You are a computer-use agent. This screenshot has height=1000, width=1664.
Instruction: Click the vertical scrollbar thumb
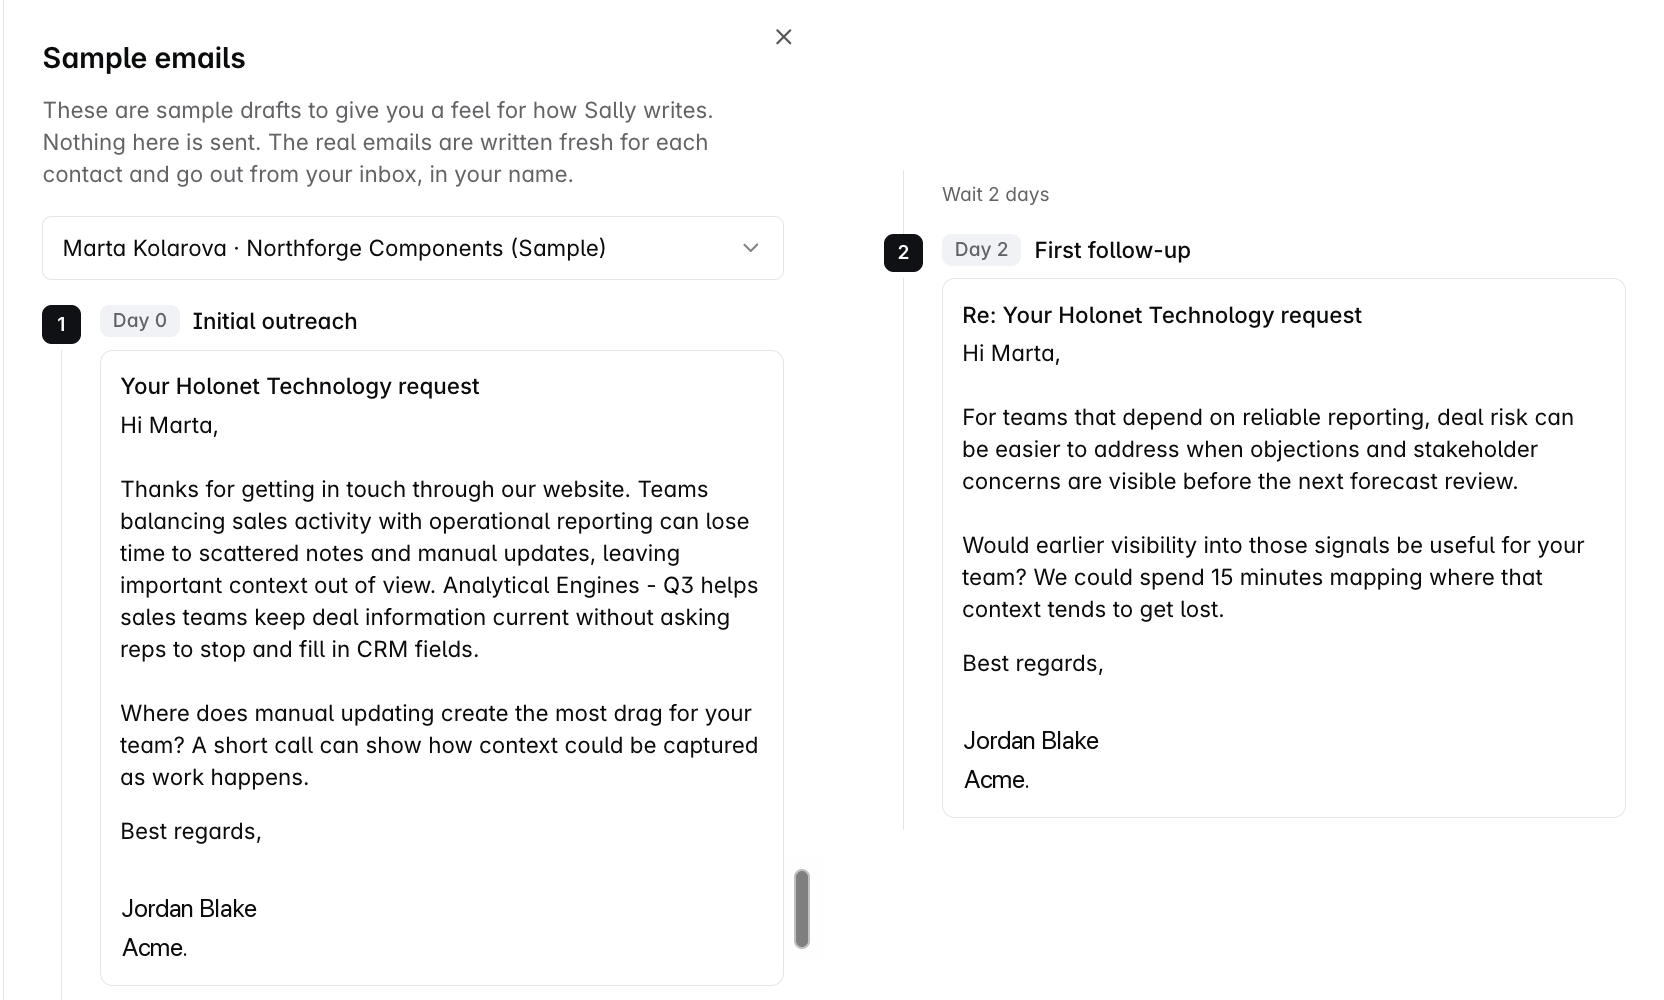(x=802, y=909)
